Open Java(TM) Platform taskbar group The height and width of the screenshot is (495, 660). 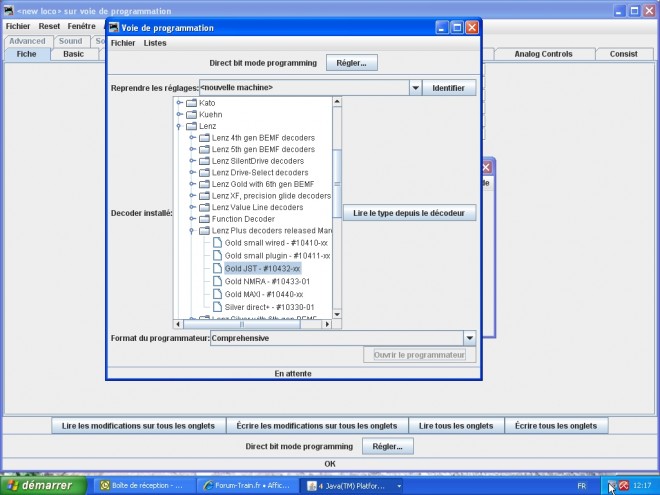(351, 486)
